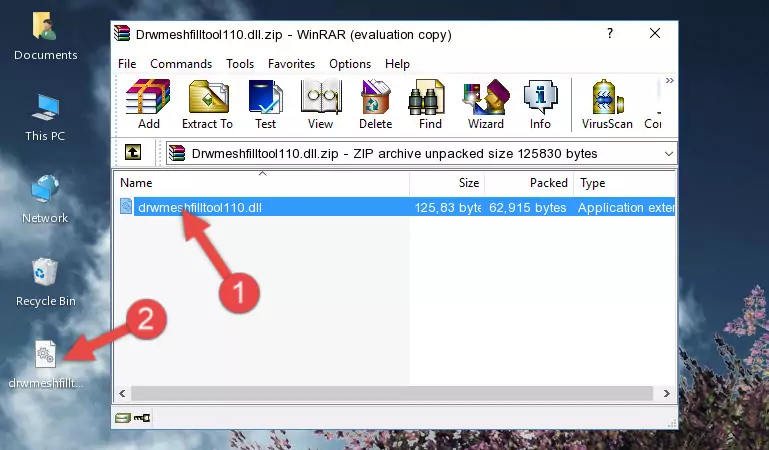The height and width of the screenshot is (450, 769).
Task: Open the Help menu
Action: click(397, 64)
